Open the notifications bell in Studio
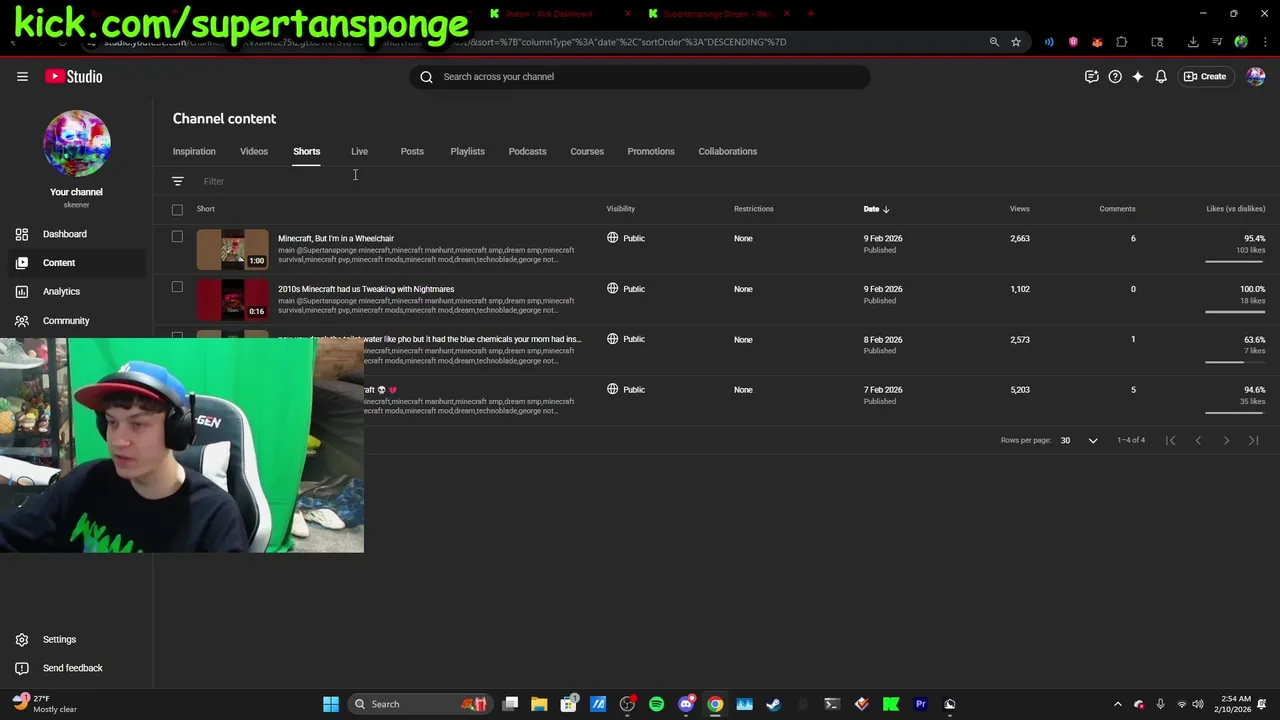 tap(1161, 76)
